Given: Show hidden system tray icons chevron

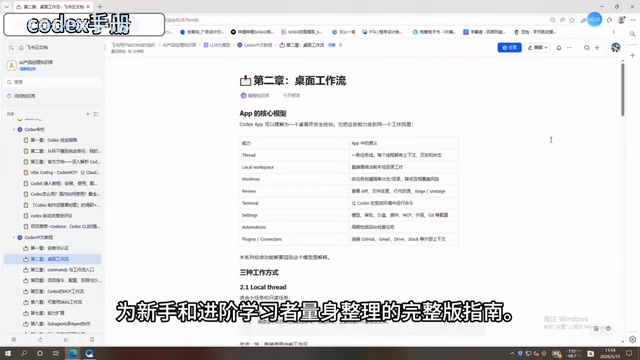Looking at the screenshot, I should pyautogui.click(x=512, y=353).
